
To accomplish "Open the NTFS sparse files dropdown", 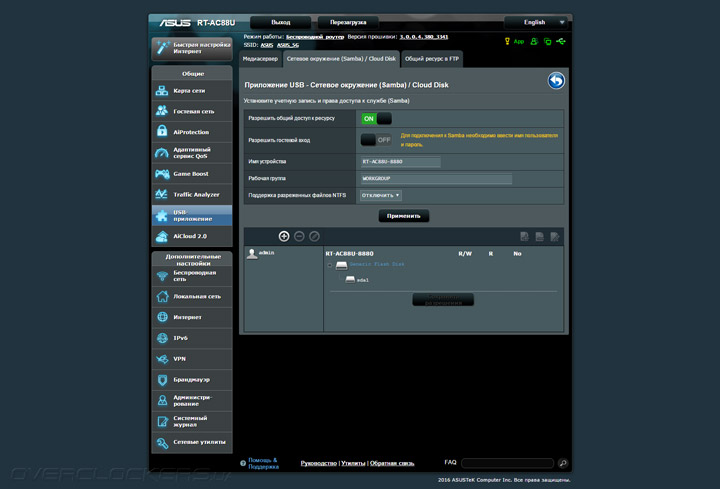I will coord(381,195).
